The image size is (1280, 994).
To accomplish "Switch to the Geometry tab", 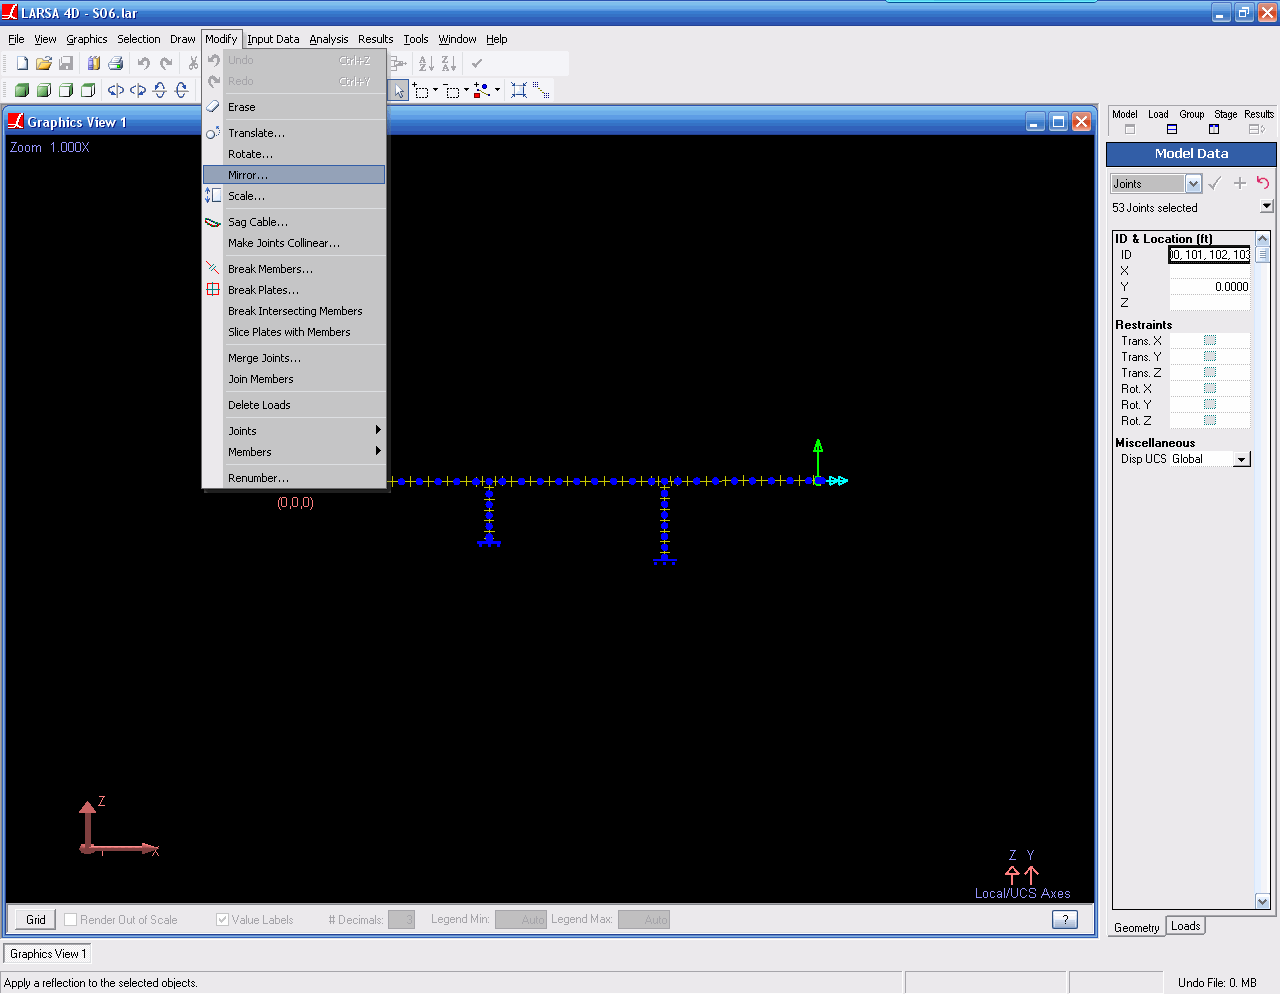I will pyautogui.click(x=1137, y=928).
